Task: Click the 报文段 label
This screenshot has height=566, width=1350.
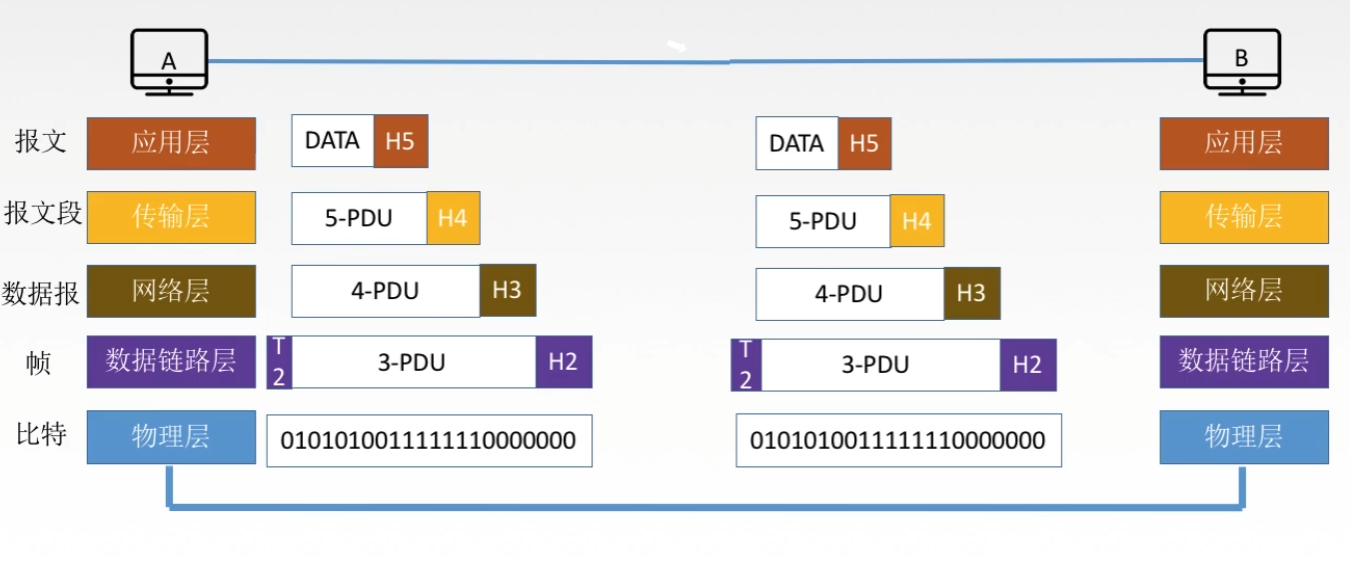Action: [43, 213]
